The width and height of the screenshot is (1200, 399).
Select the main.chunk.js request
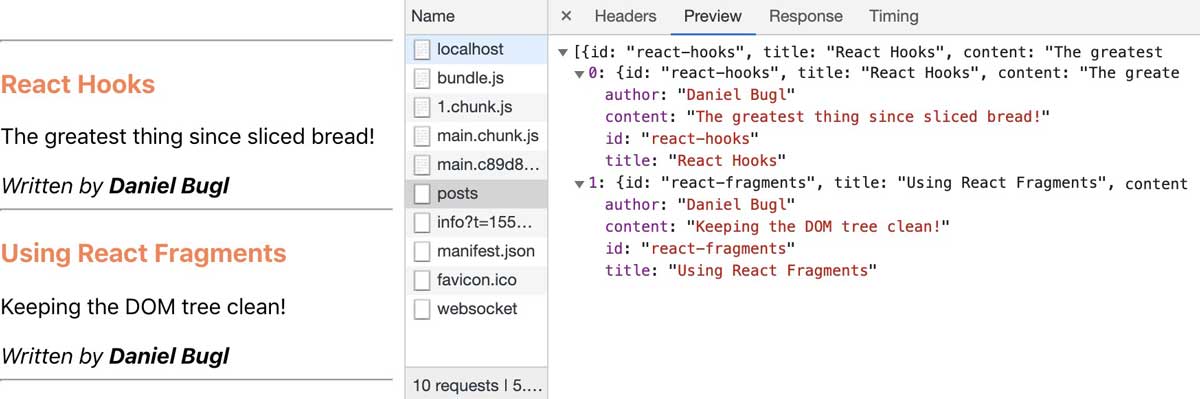477,136
